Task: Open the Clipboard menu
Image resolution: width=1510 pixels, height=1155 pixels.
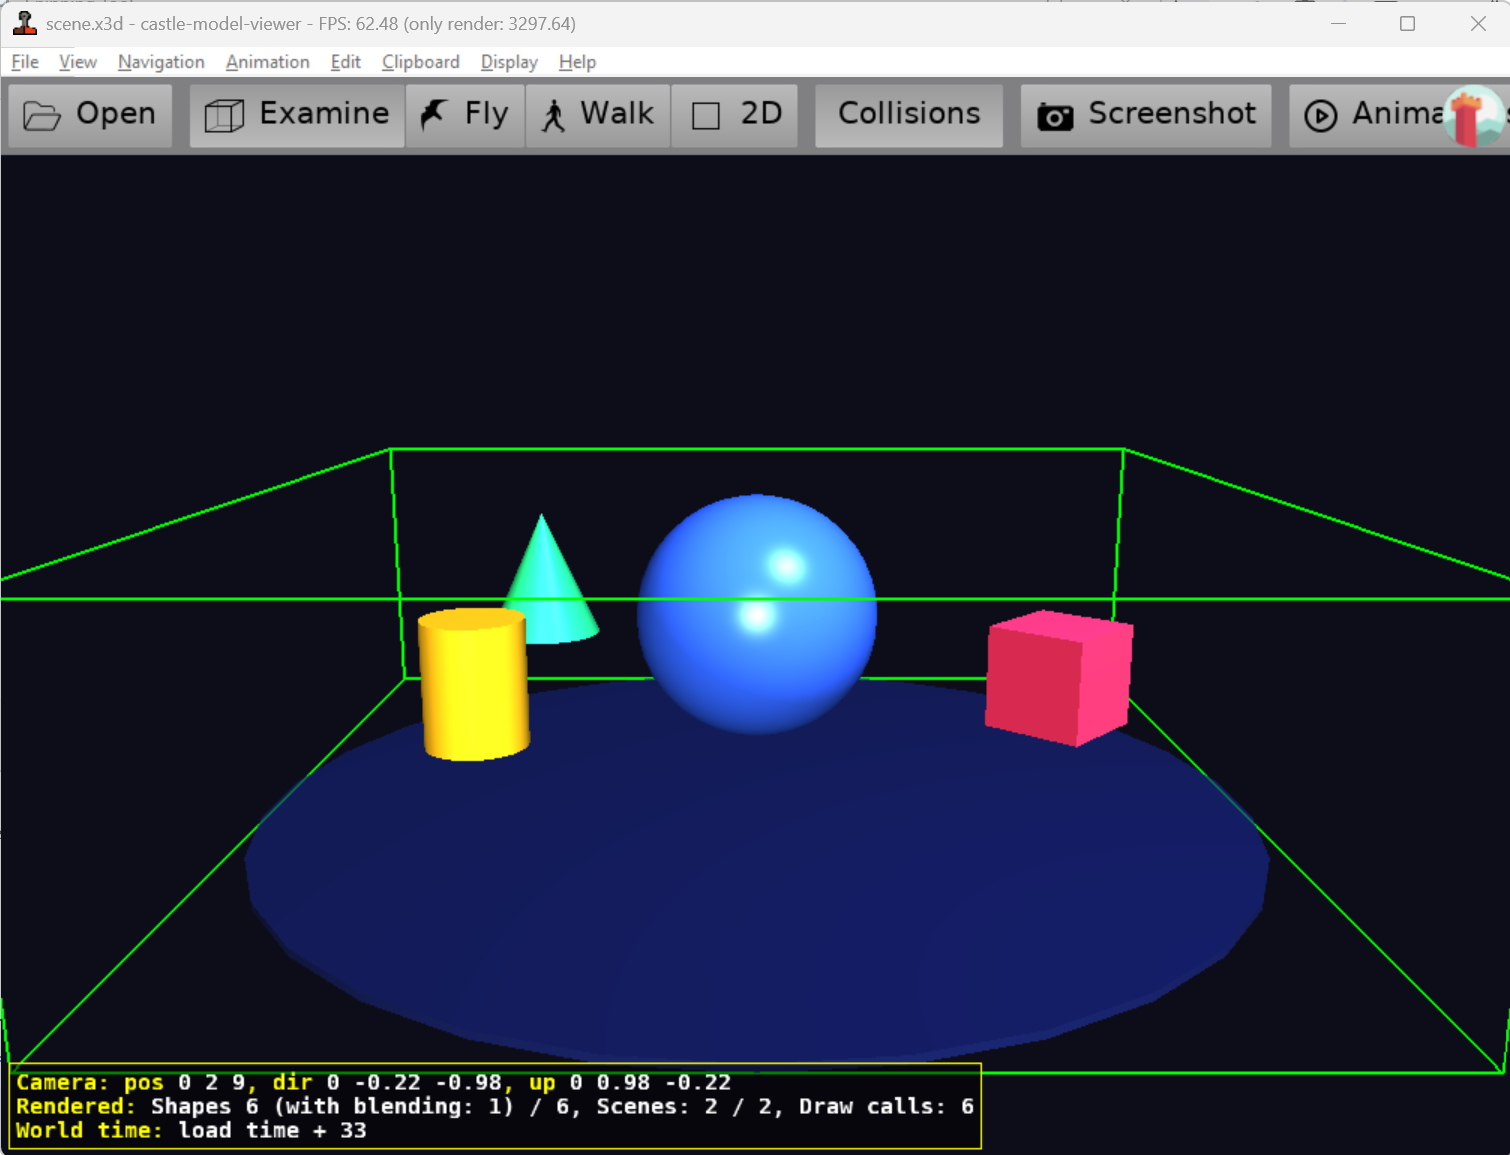Action: pyautogui.click(x=420, y=62)
